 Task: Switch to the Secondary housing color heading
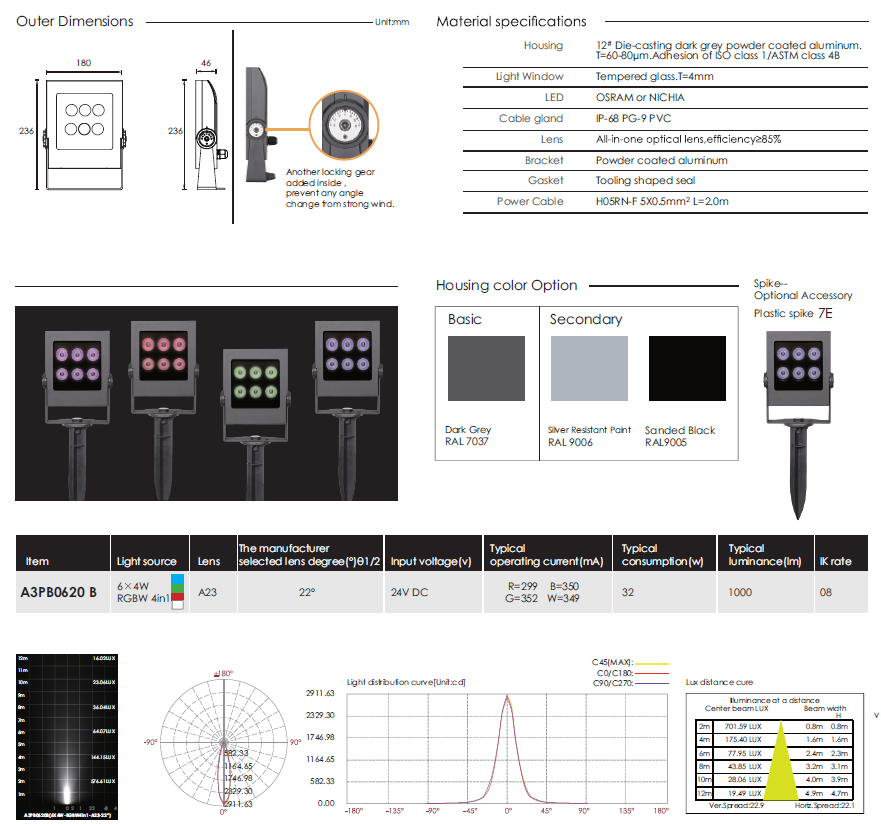pyautogui.click(x=586, y=320)
